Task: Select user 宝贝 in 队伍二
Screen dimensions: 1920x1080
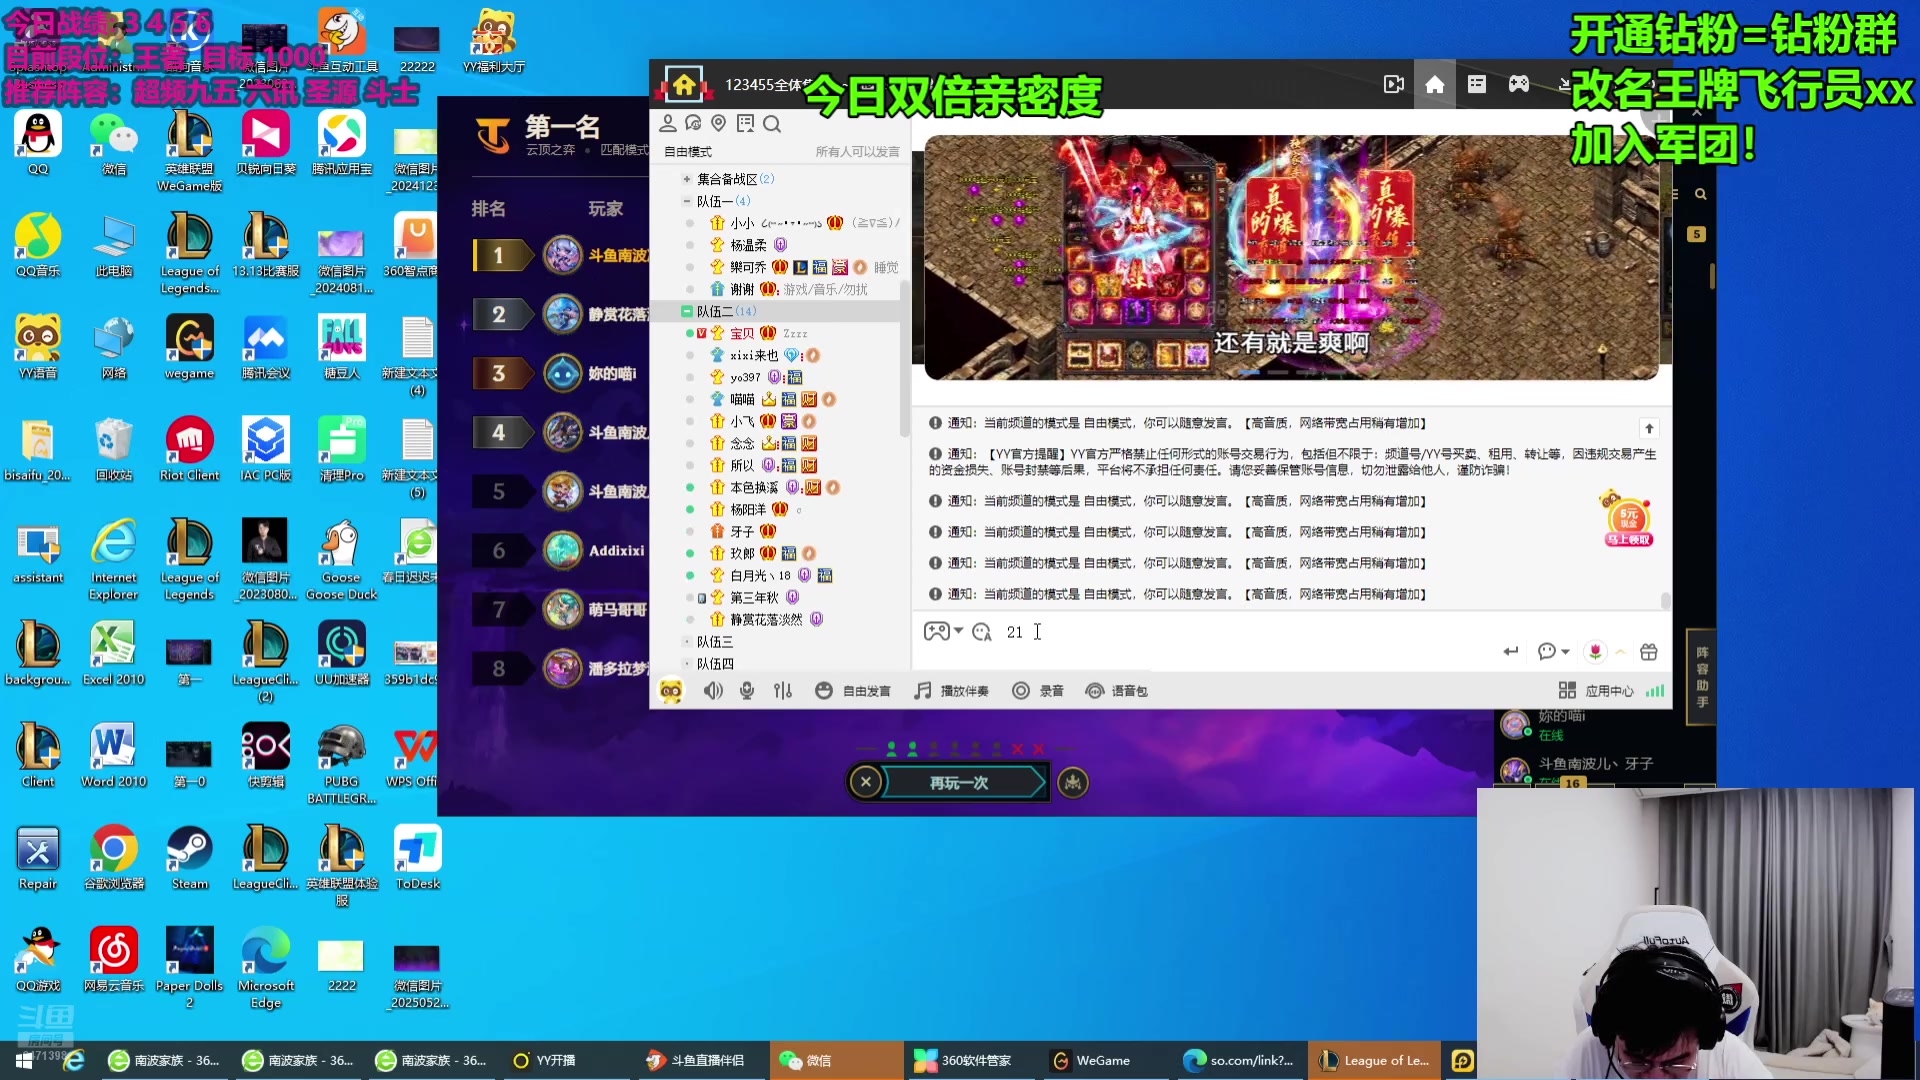Action: coord(742,333)
